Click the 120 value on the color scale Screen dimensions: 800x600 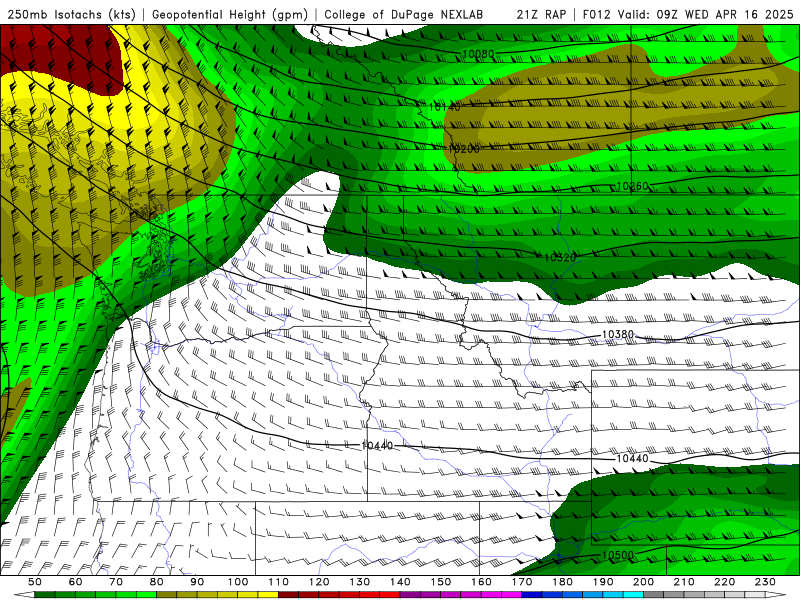pyautogui.click(x=319, y=582)
